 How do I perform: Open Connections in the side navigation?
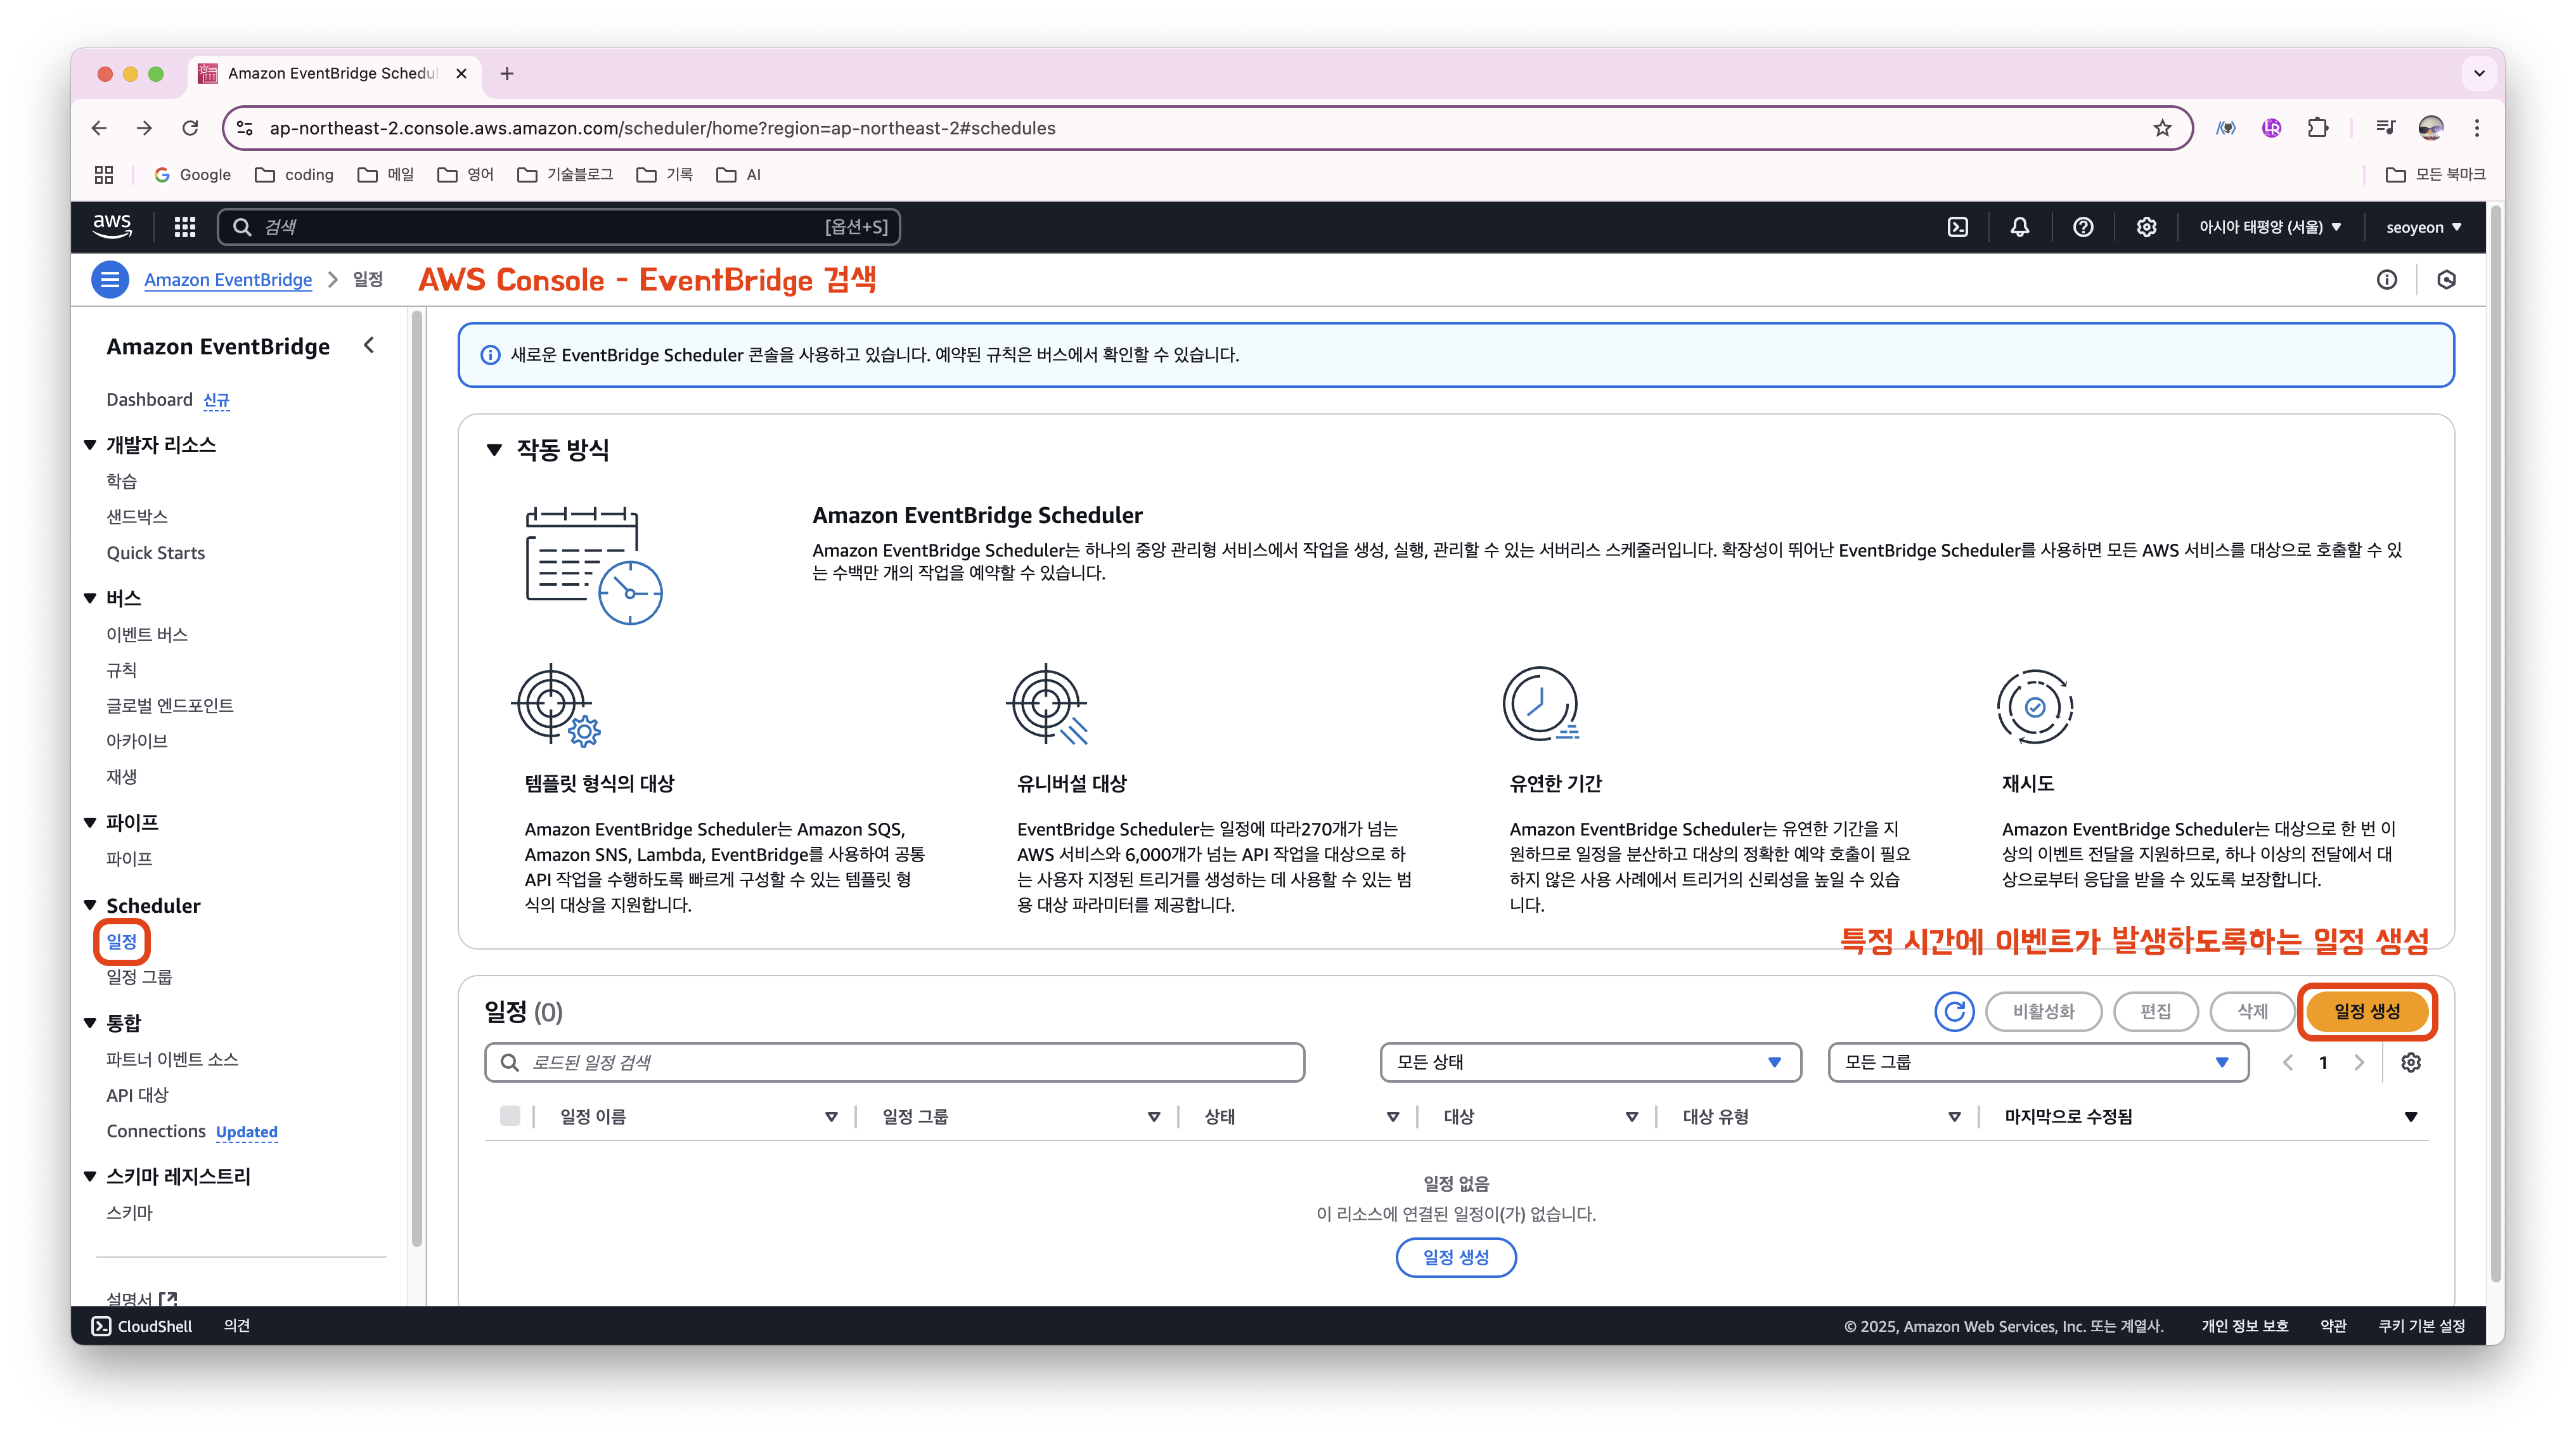156,1131
